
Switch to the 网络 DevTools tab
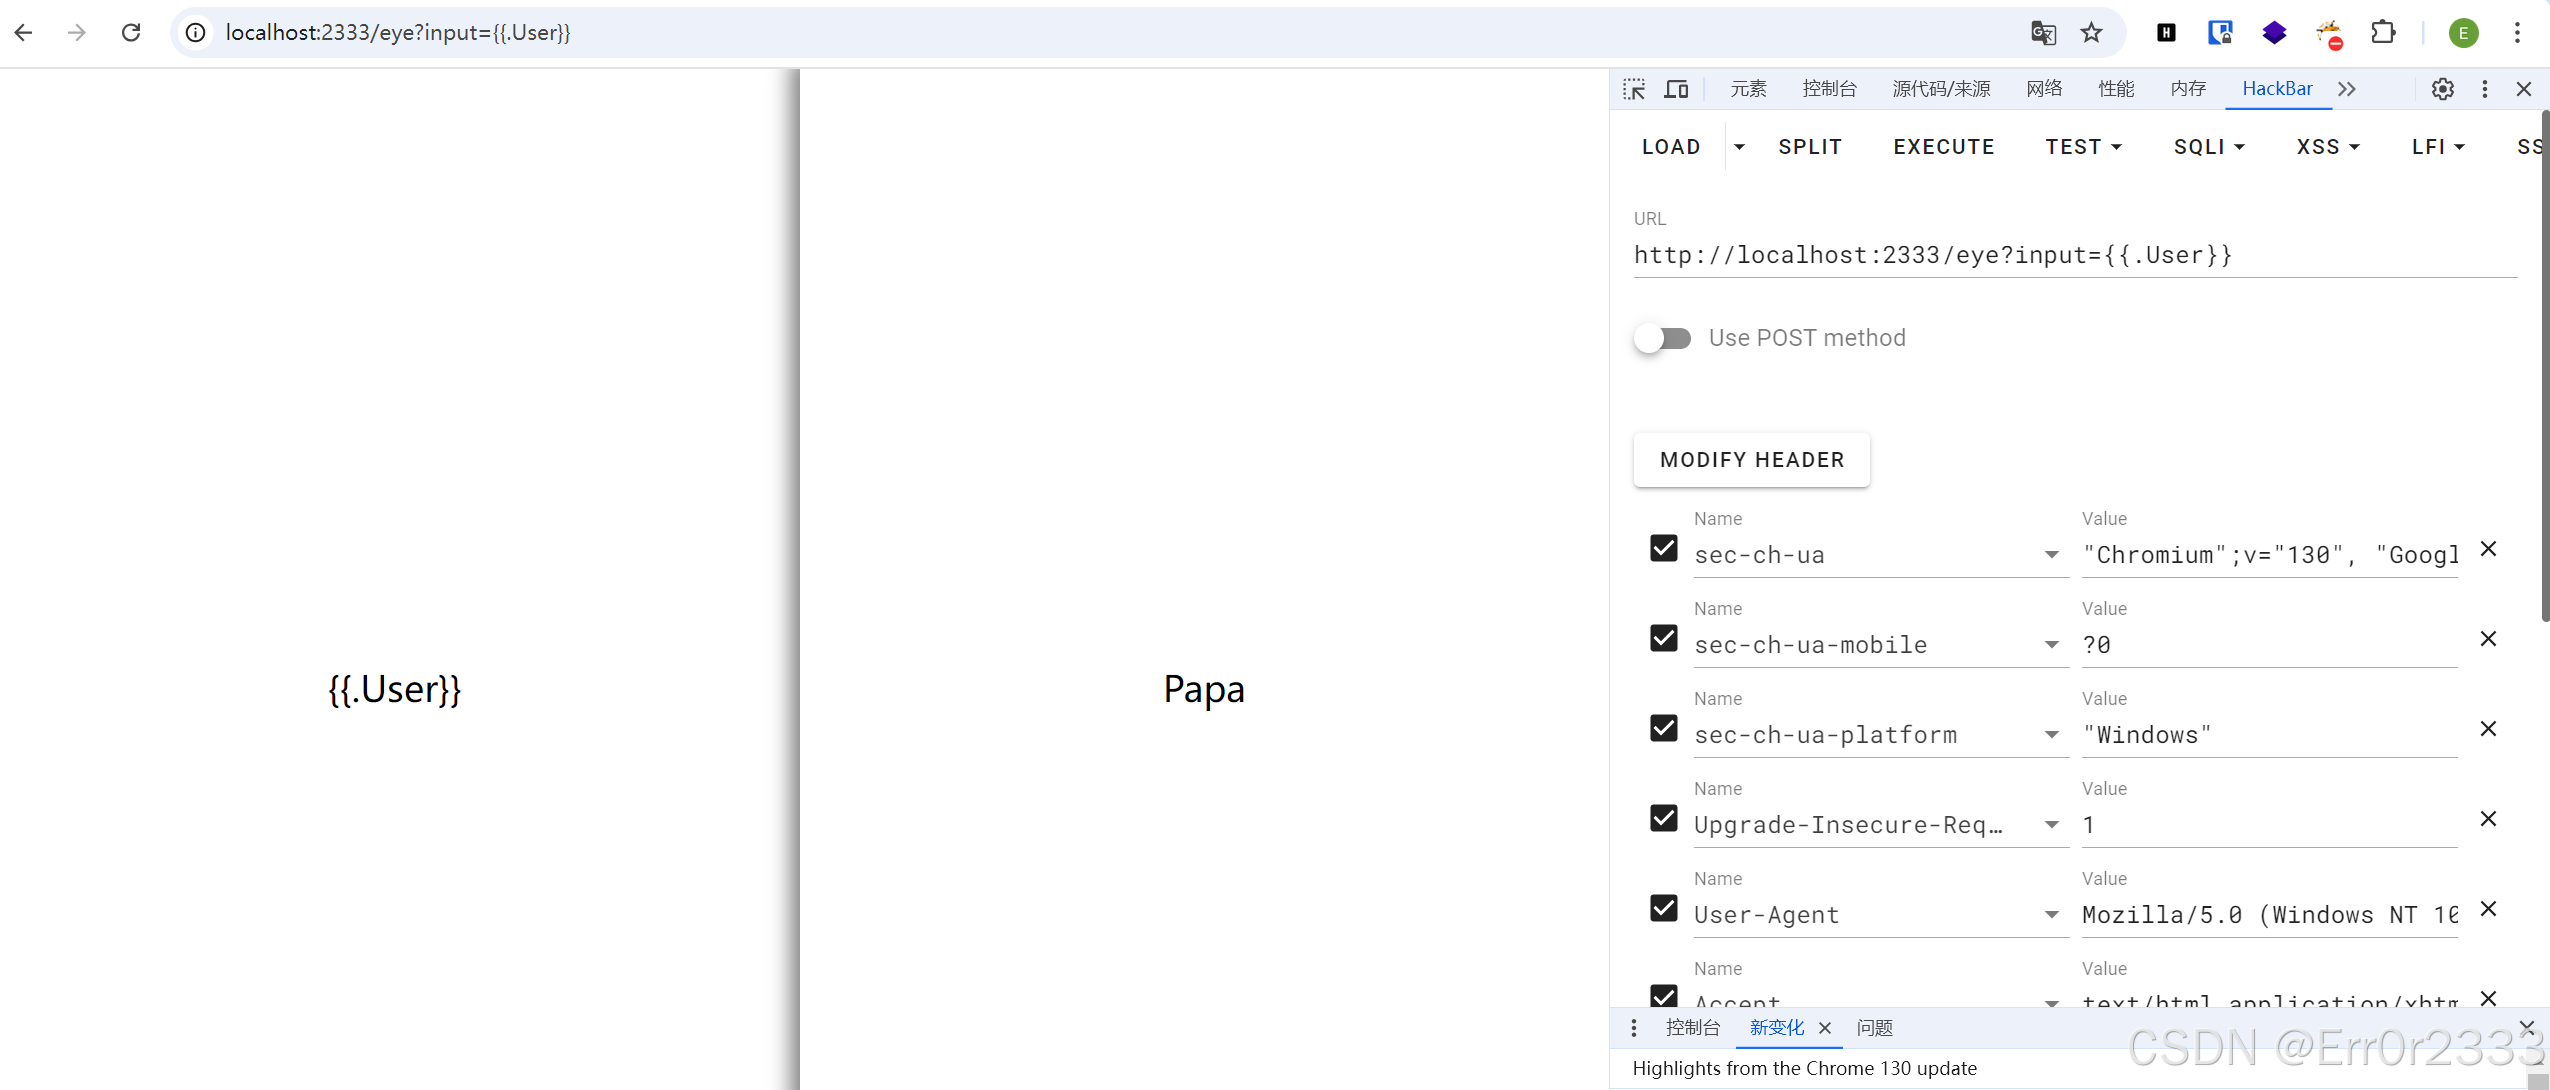pyautogui.click(x=2044, y=89)
